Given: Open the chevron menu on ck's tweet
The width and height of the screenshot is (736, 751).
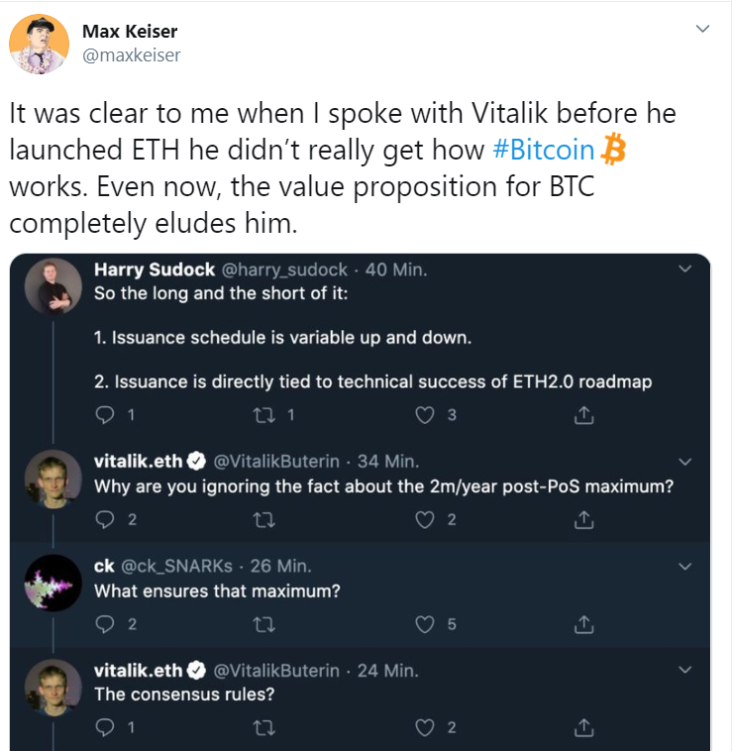Looking at the screenshot, I should coord(685,567).
